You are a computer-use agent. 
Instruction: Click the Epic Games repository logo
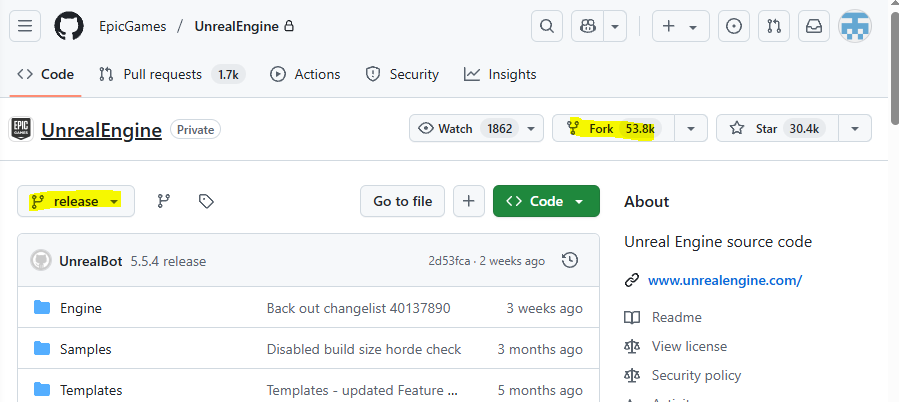[x=21, y=130]
